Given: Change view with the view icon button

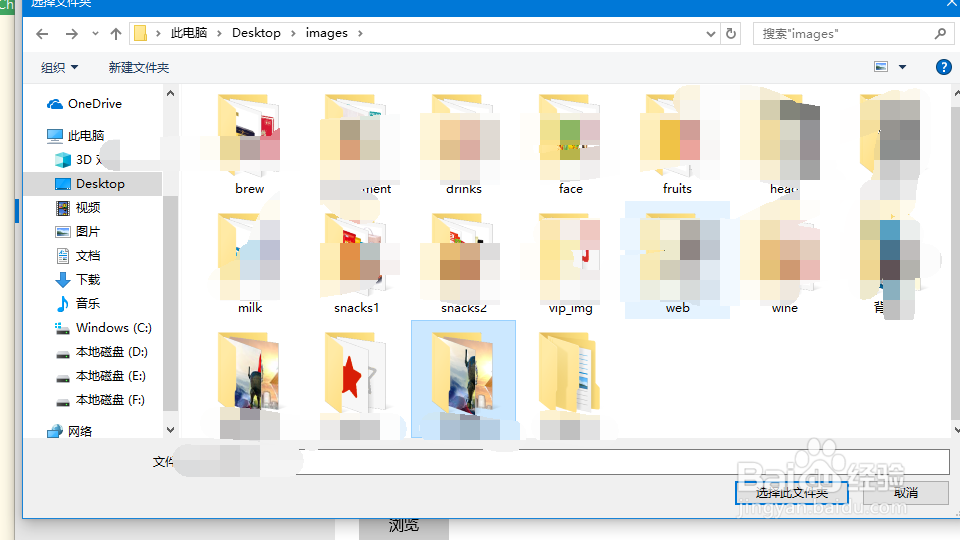Looking at the screenshot, I should 881,67.
